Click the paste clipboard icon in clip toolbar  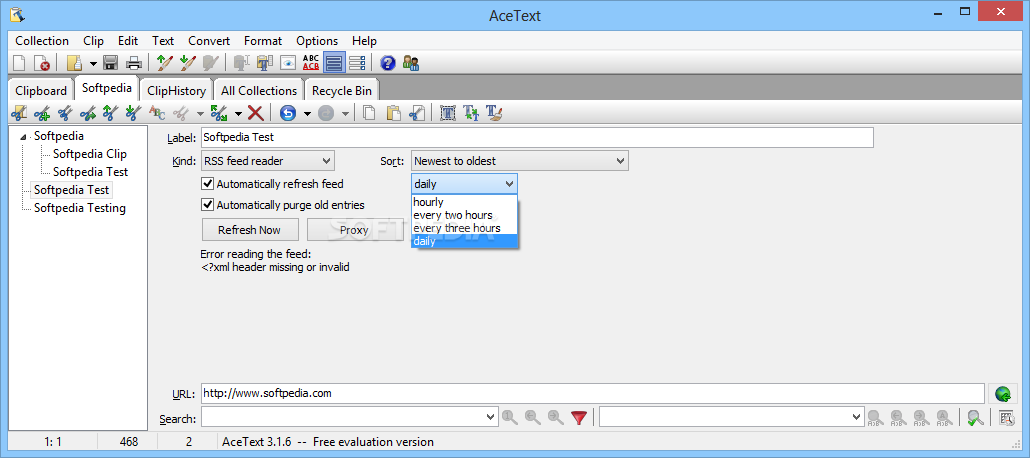coord(393,113)
